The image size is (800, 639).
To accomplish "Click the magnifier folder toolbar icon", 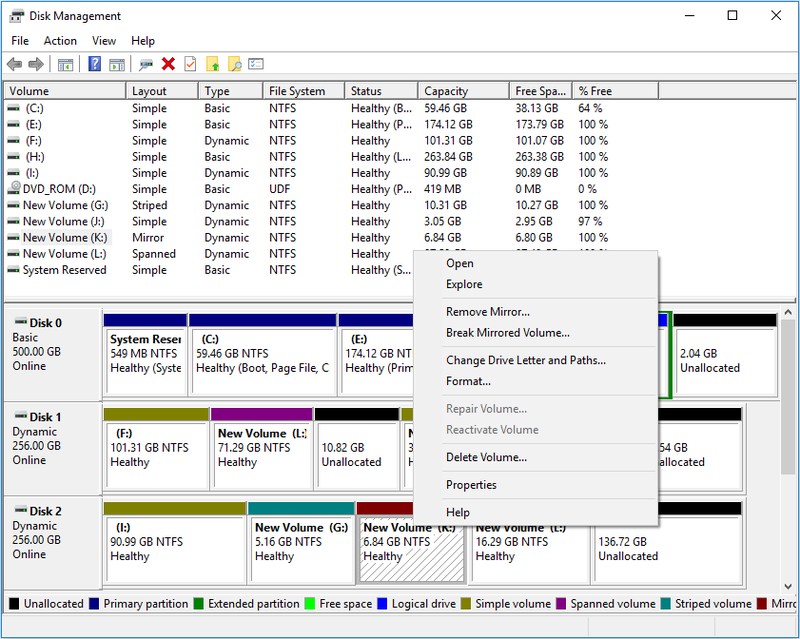I will (234, 64).
